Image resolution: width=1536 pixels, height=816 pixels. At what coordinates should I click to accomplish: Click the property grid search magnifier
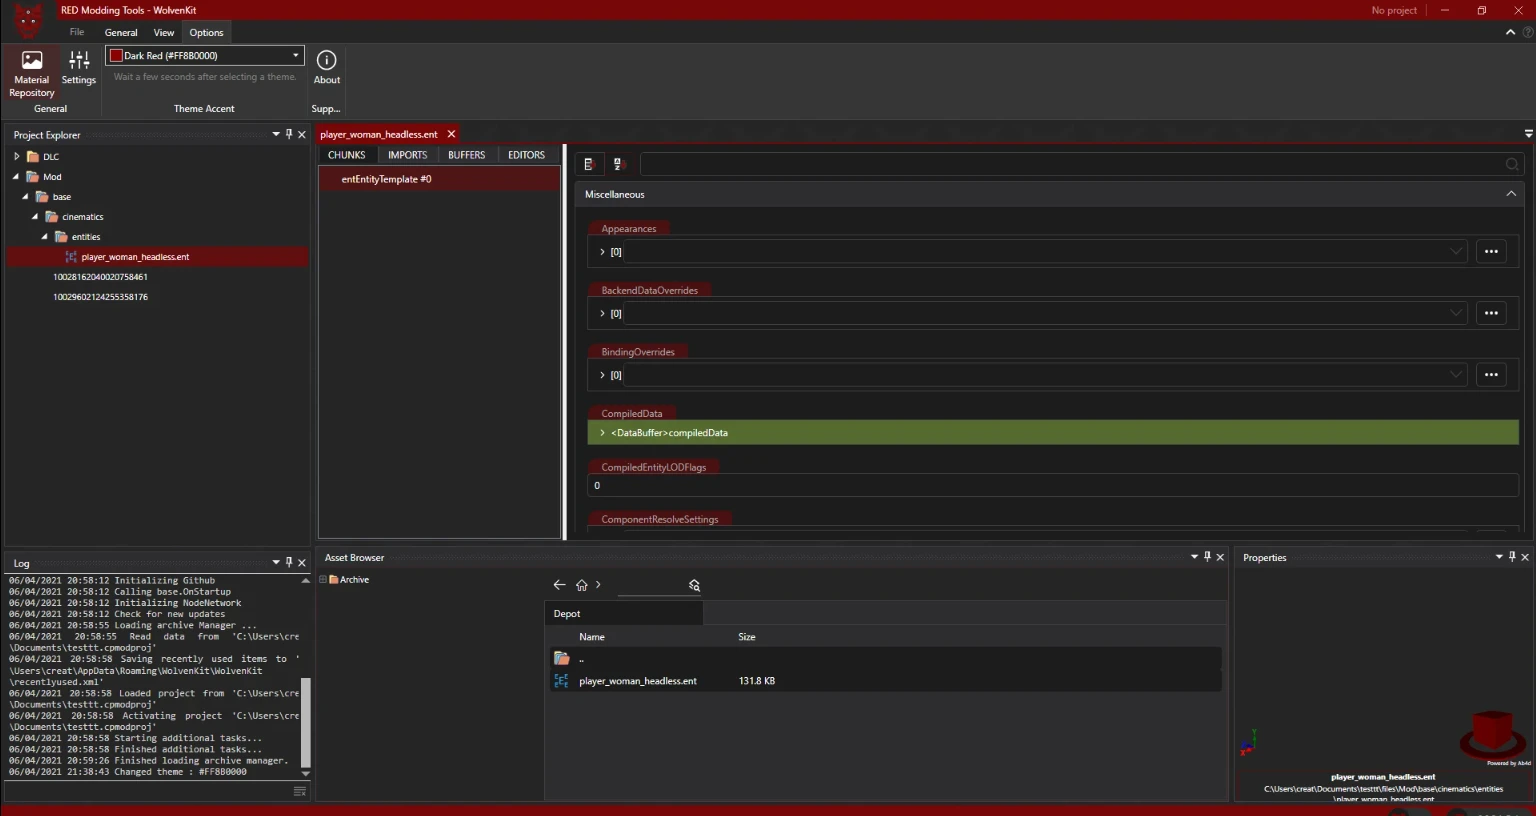1511,164
